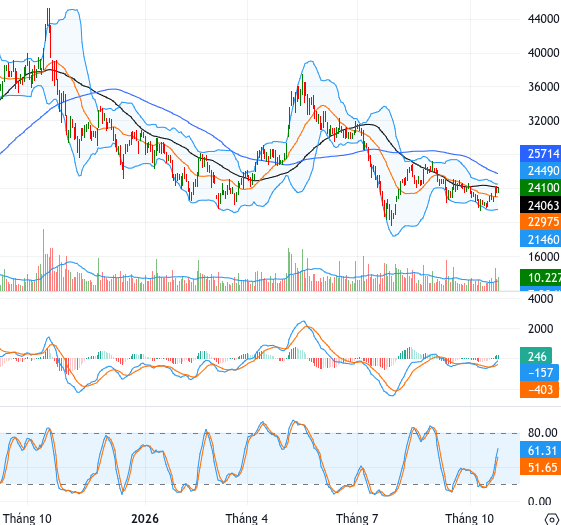This screenshot has width=561, height=525.
Task: Select the 24490 upper band label
Action: pos(540,171)
